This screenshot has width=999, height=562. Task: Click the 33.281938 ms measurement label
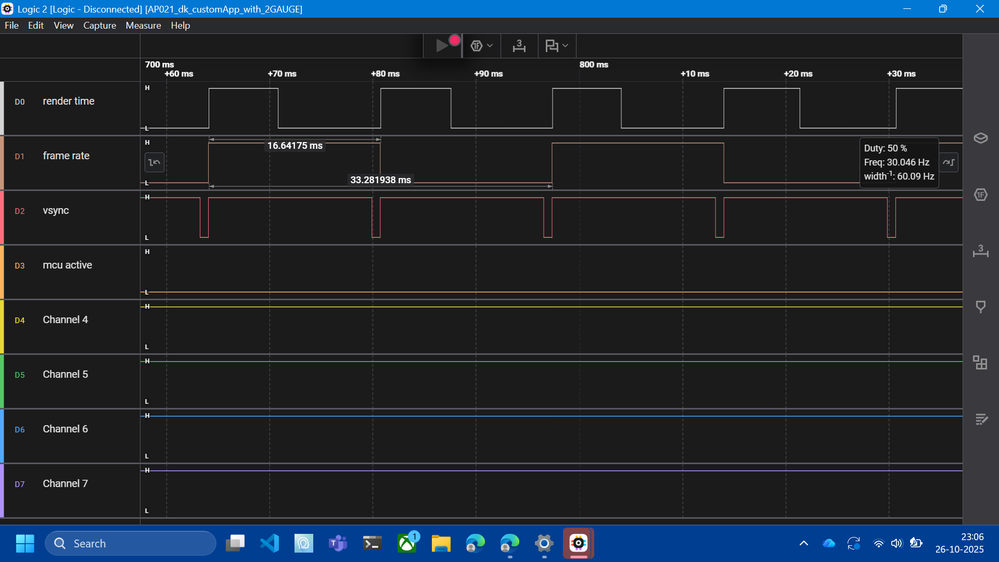pyautogui.click(x=380, y=180)
